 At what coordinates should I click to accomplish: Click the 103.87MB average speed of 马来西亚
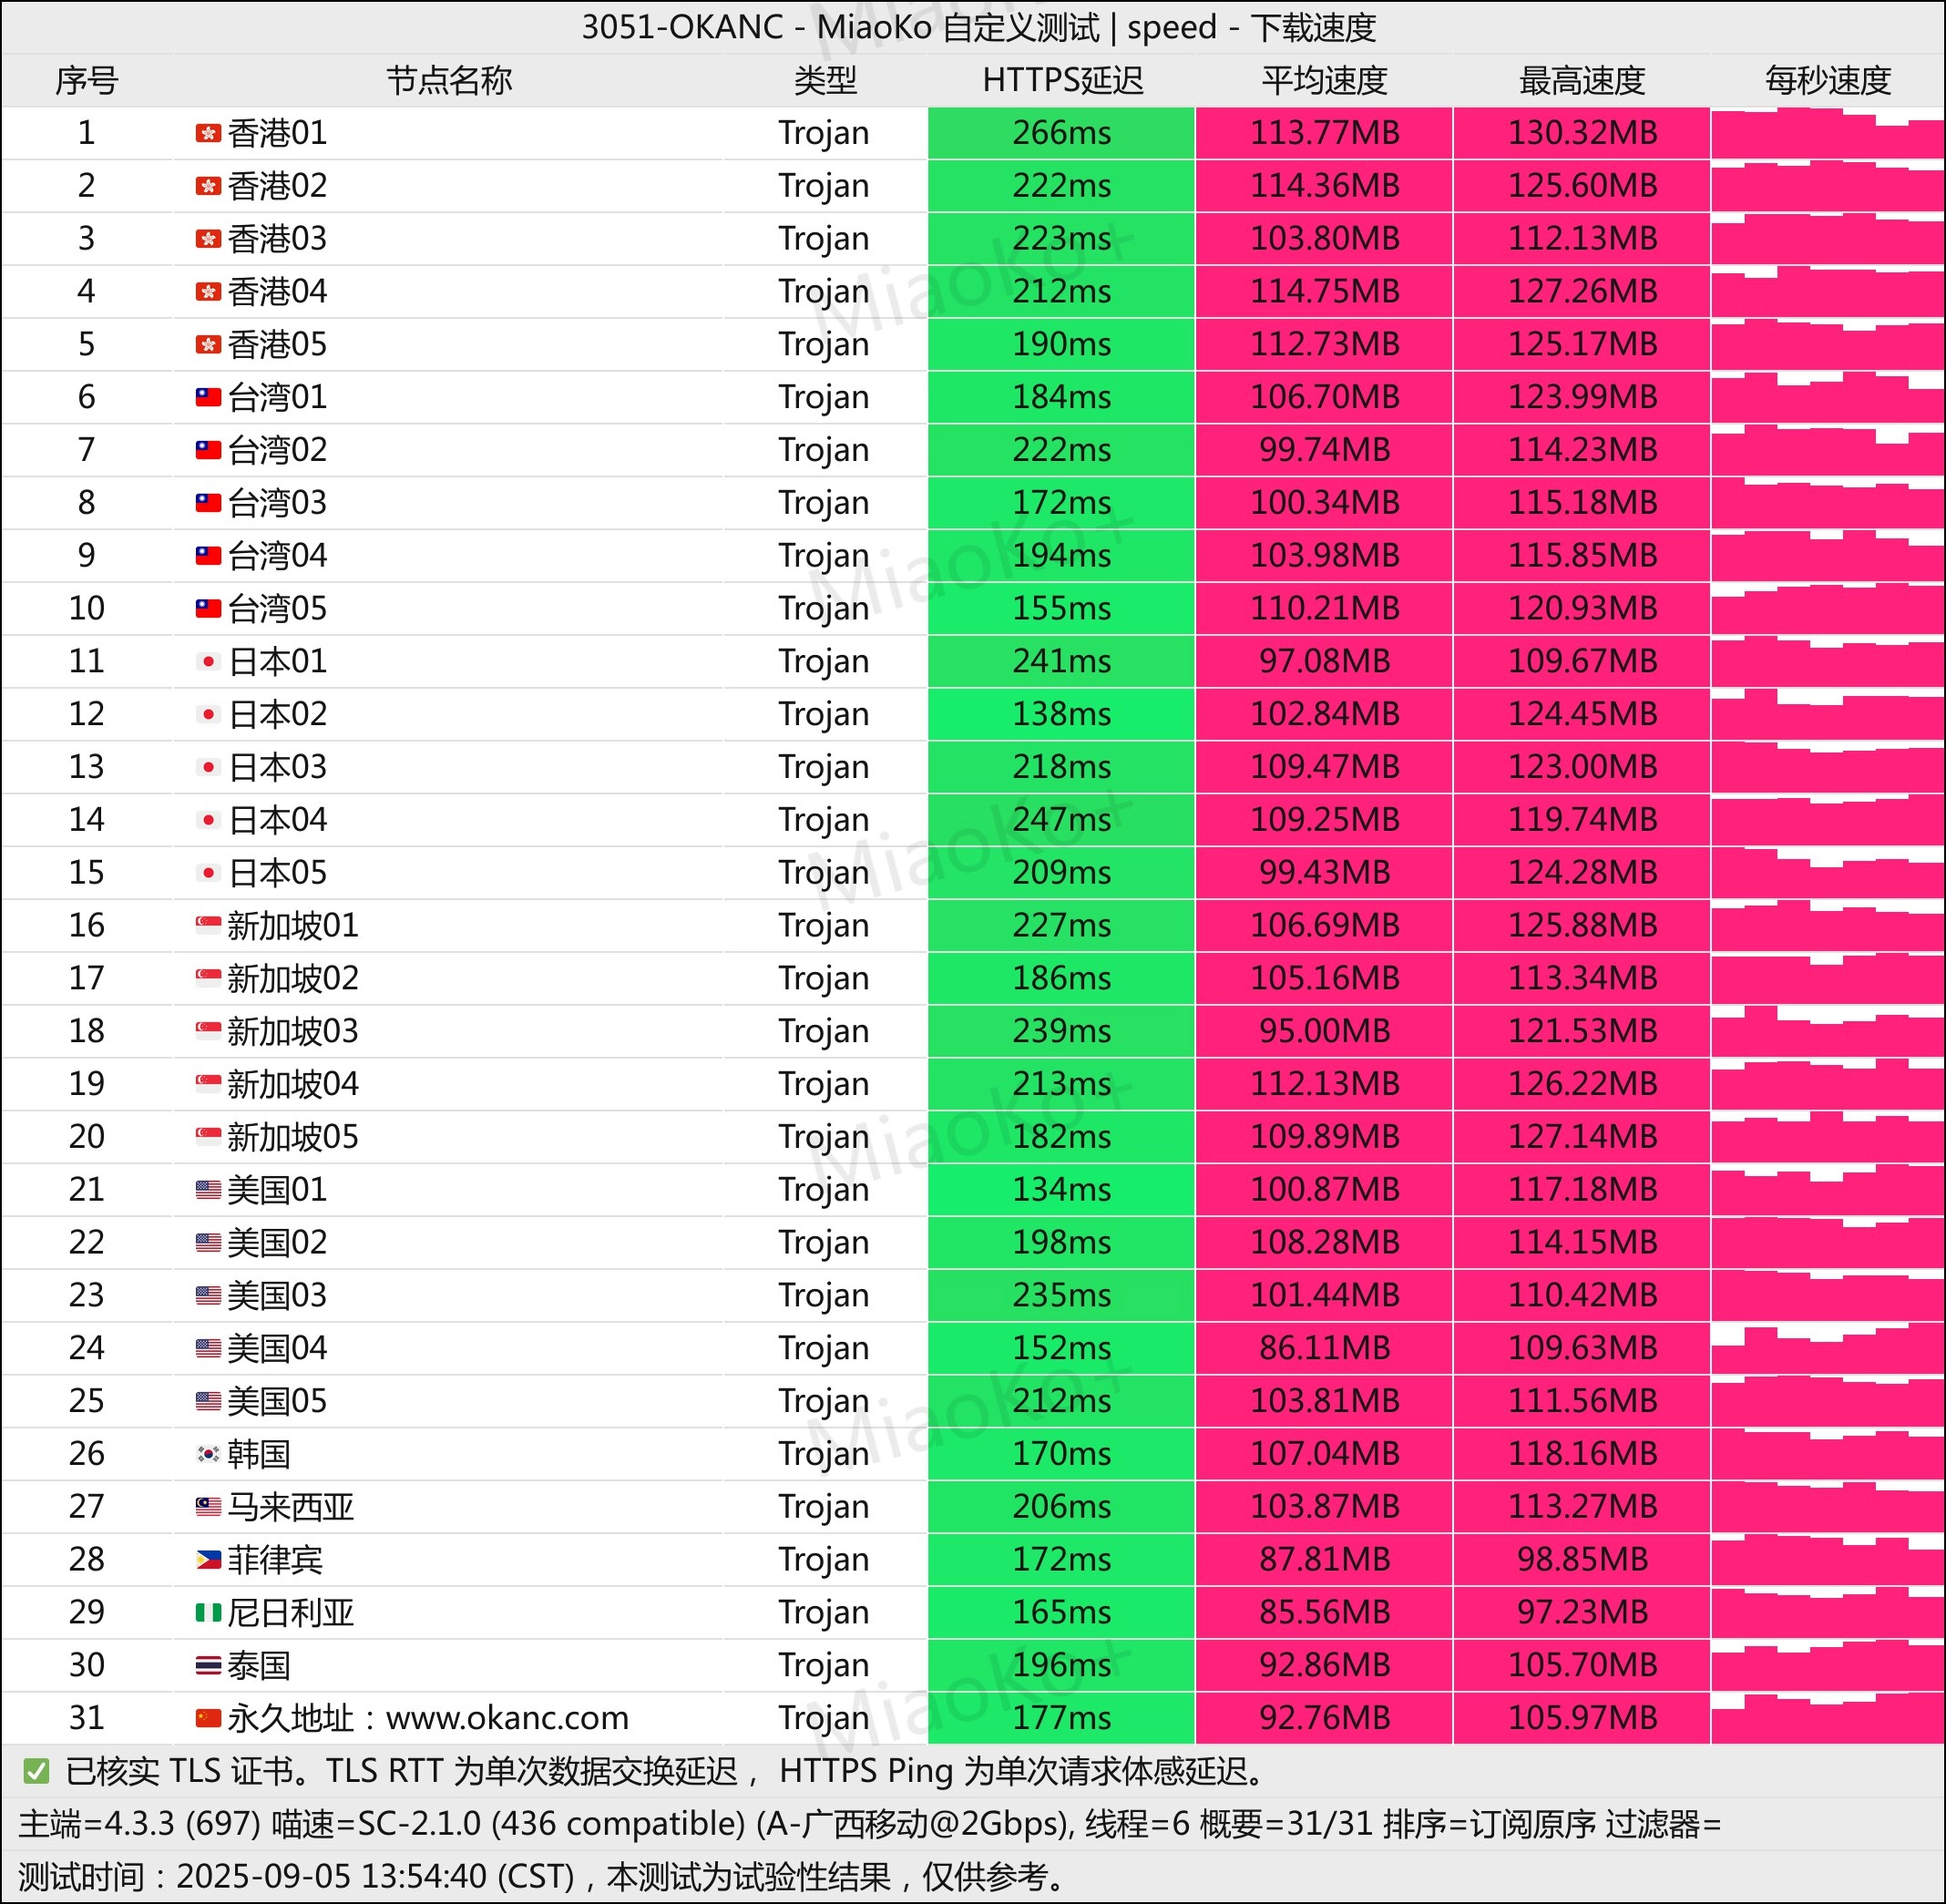pyautogui.click(x=1324, y=1506)
